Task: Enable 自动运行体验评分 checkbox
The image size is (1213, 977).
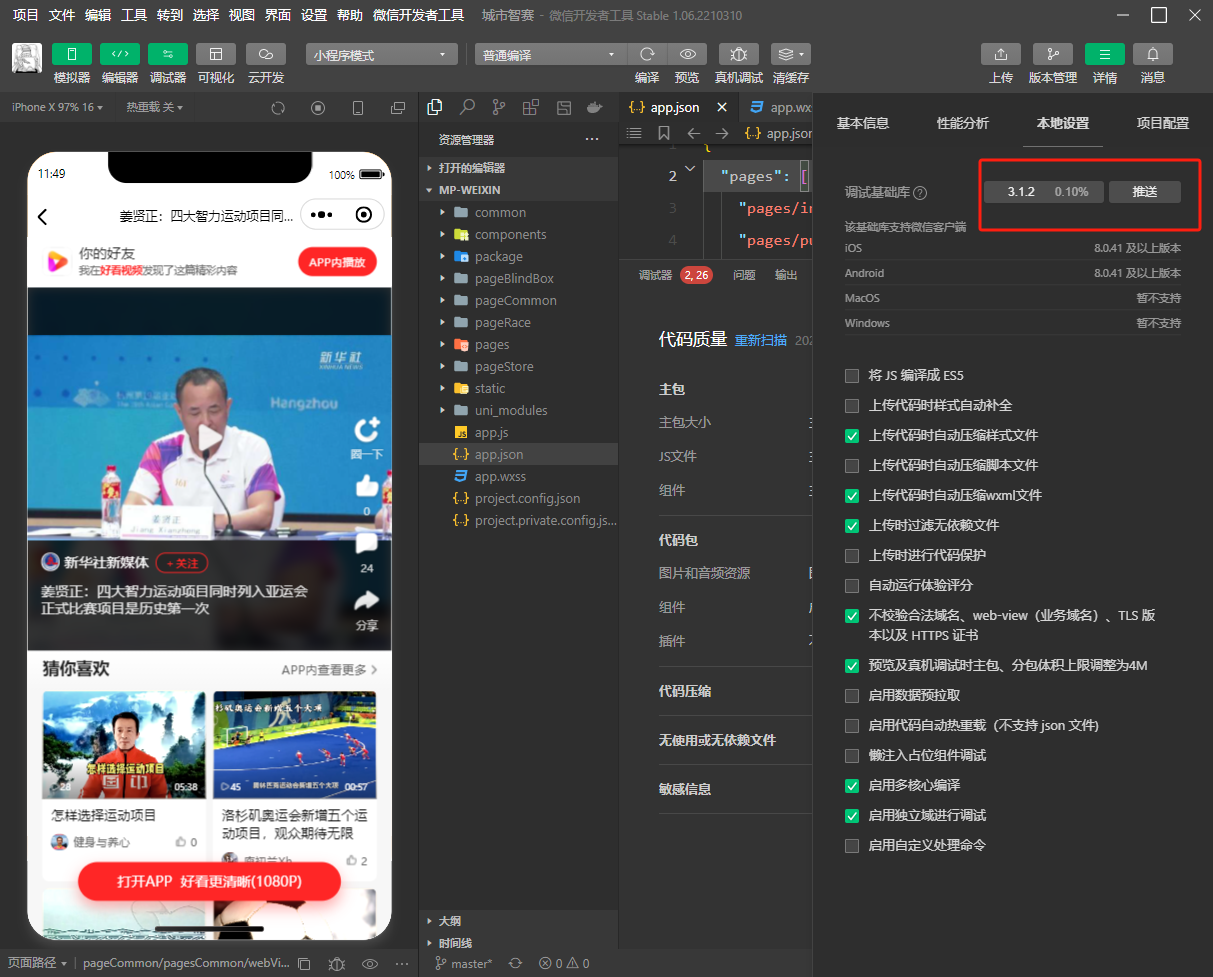Action: [x=852, y=586]
